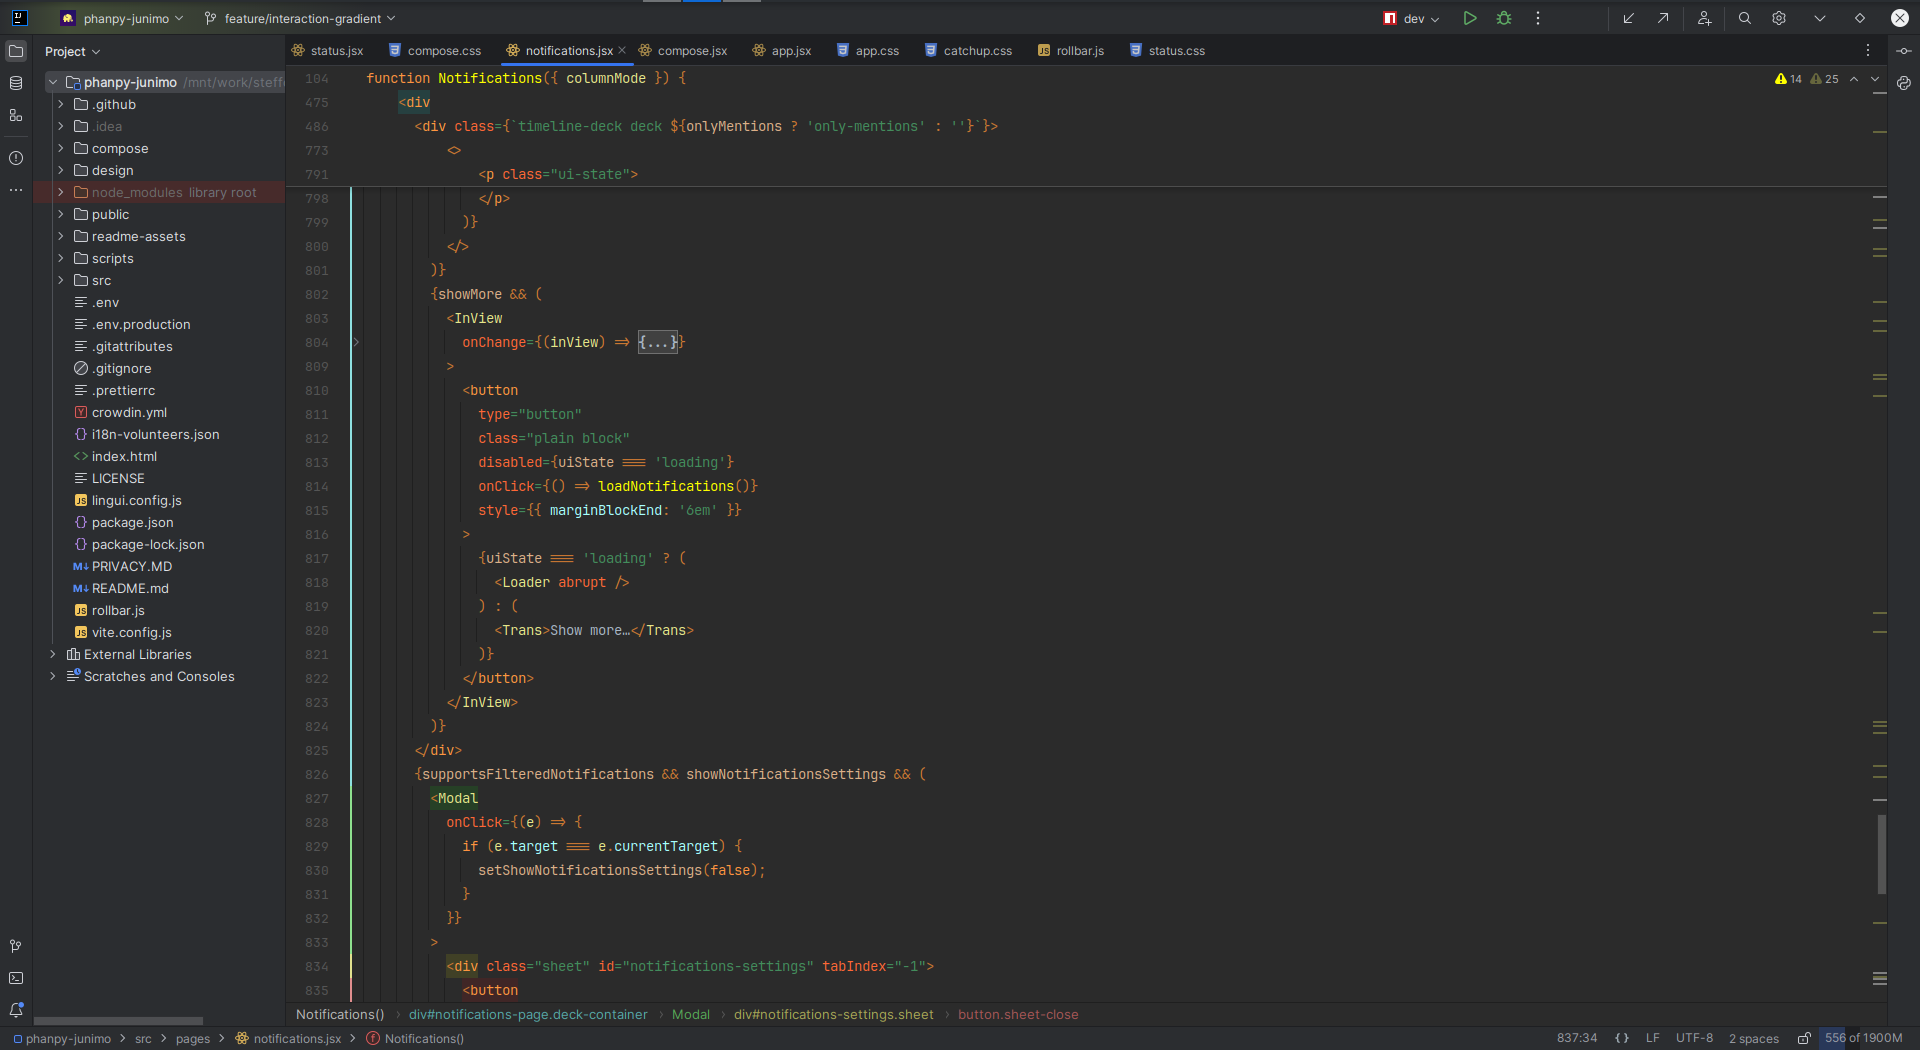The height and width of the screenshot is (1050, 1920).
Task: Click button.sheet-close breadcrumb
Action: click(x=1018, y=1014)
